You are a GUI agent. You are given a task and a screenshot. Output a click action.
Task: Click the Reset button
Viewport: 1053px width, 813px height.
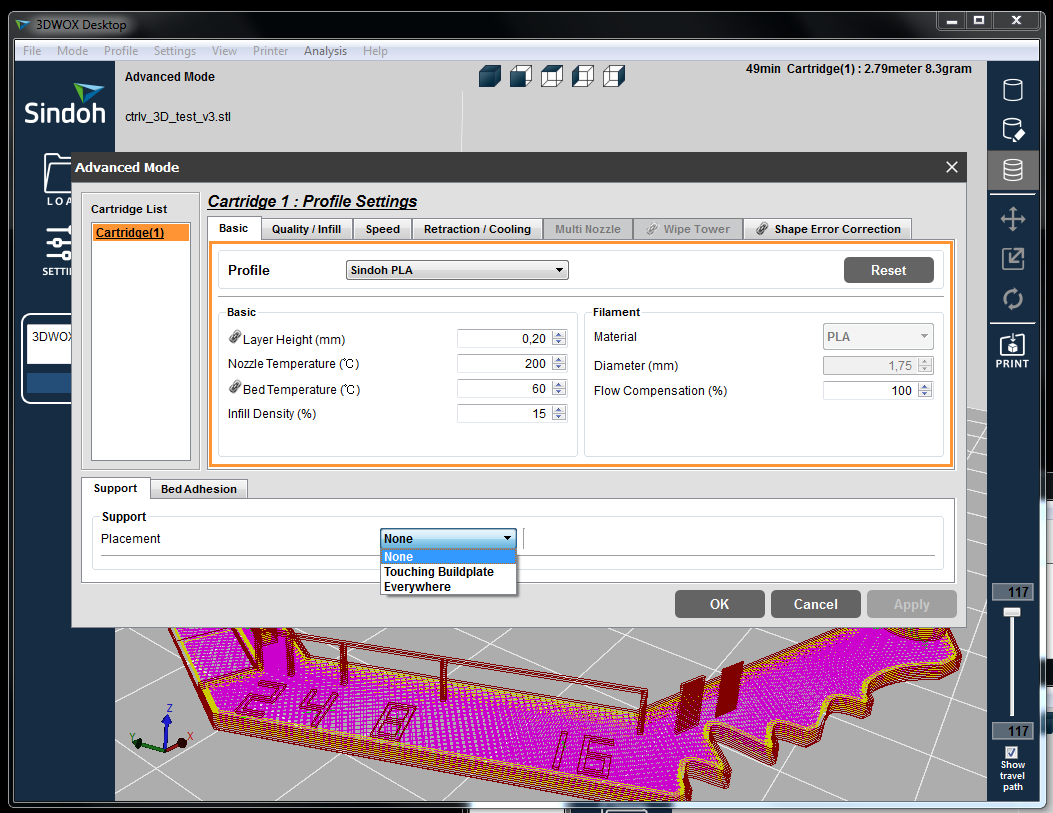[x=888, y=270]
